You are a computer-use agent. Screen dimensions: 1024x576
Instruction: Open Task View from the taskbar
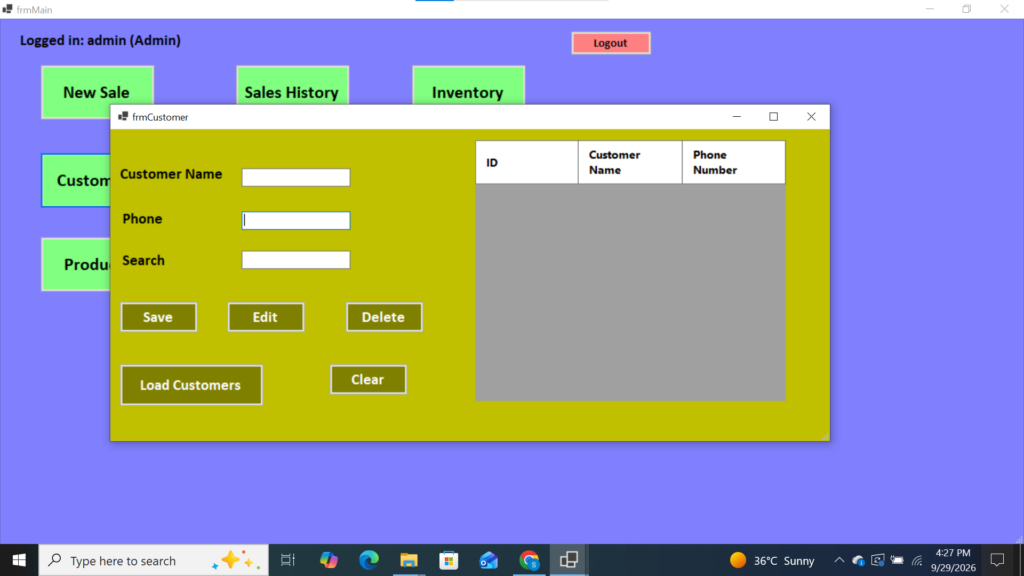pos(287,560)
